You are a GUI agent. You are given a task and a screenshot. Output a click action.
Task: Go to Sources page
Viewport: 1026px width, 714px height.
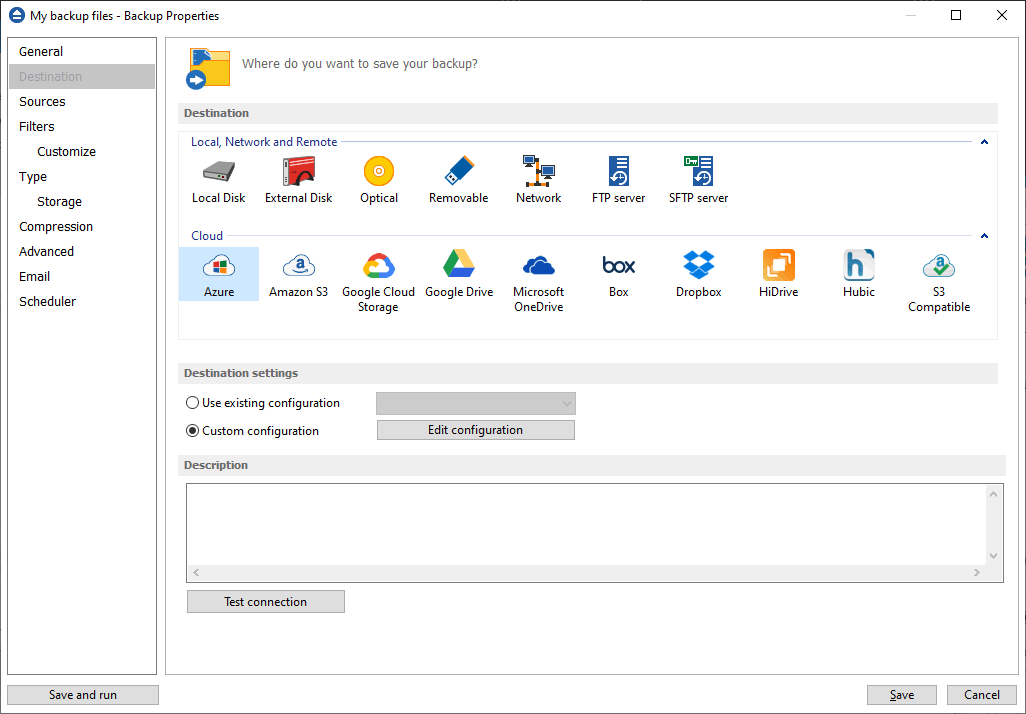pyautogui.click(x=82, y=101)
